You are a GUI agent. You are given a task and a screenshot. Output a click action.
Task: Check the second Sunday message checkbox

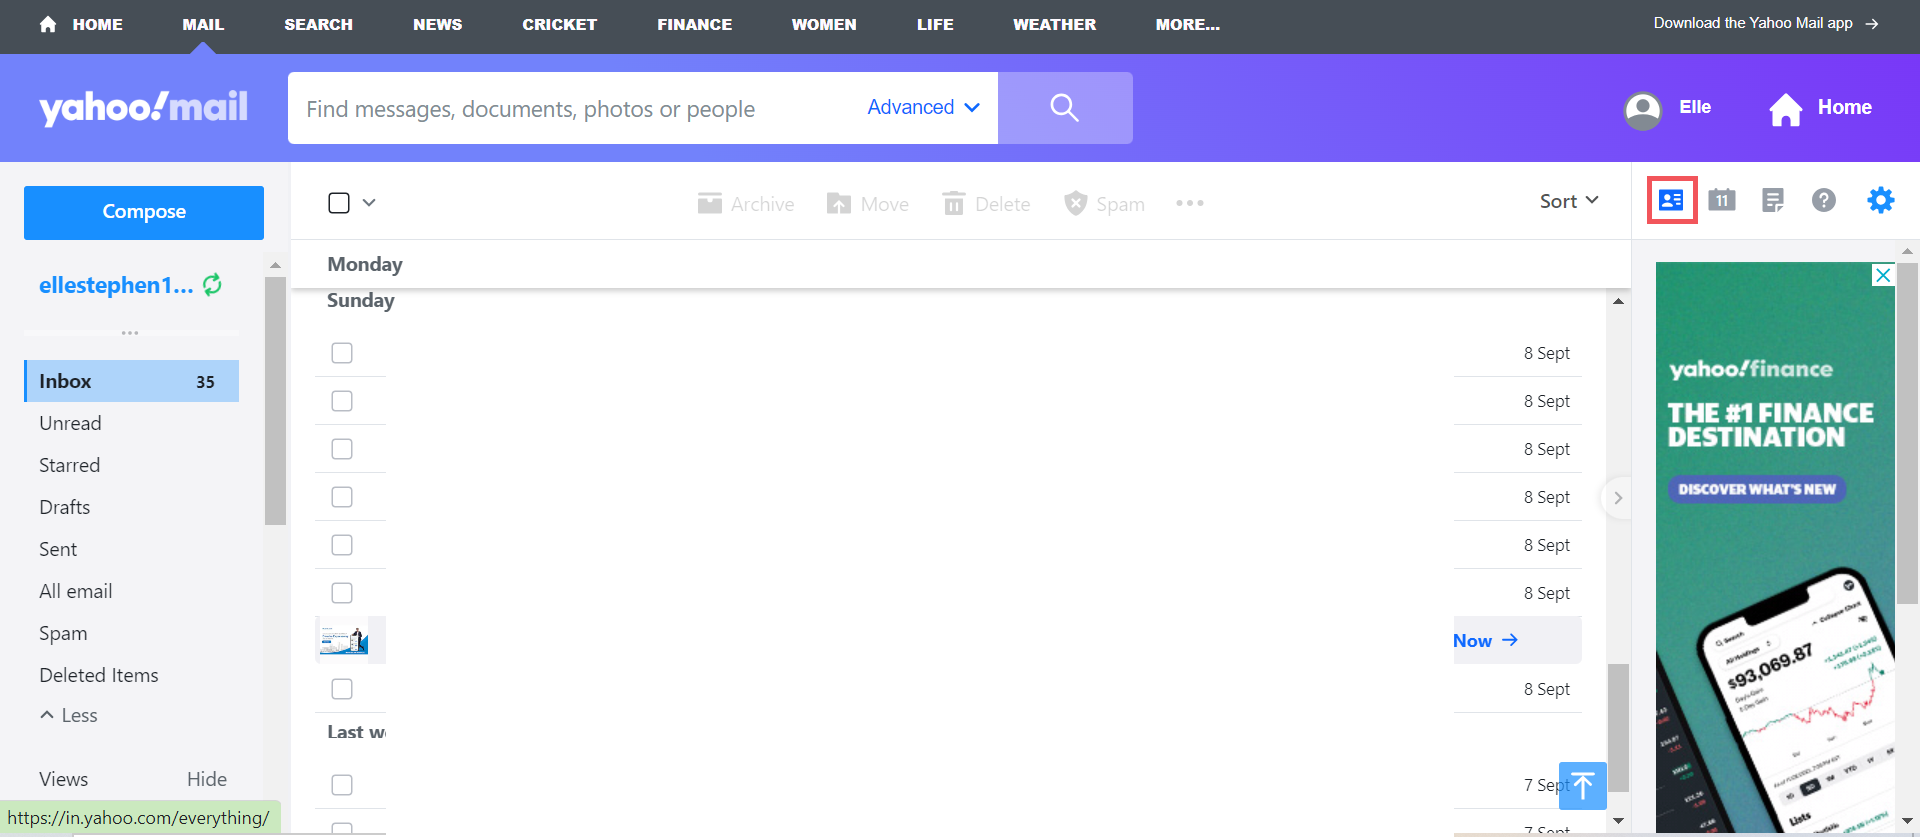[342, 401]
